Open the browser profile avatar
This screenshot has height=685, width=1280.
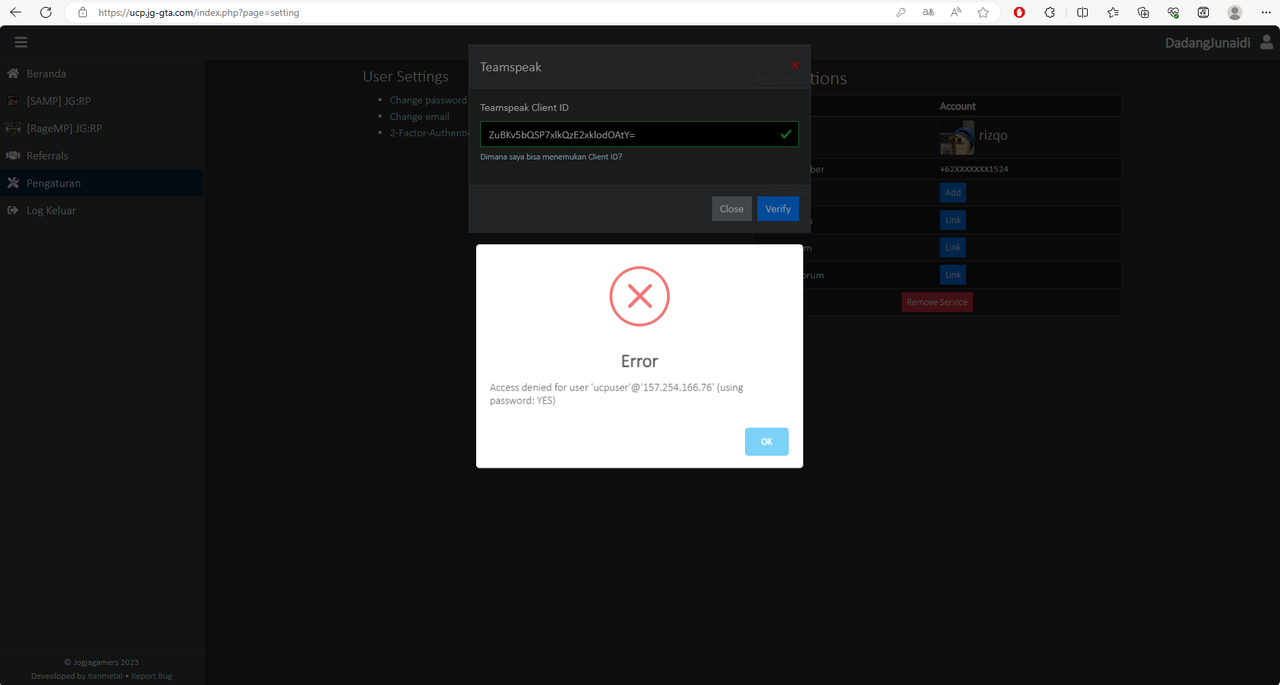coord(1235,13)
